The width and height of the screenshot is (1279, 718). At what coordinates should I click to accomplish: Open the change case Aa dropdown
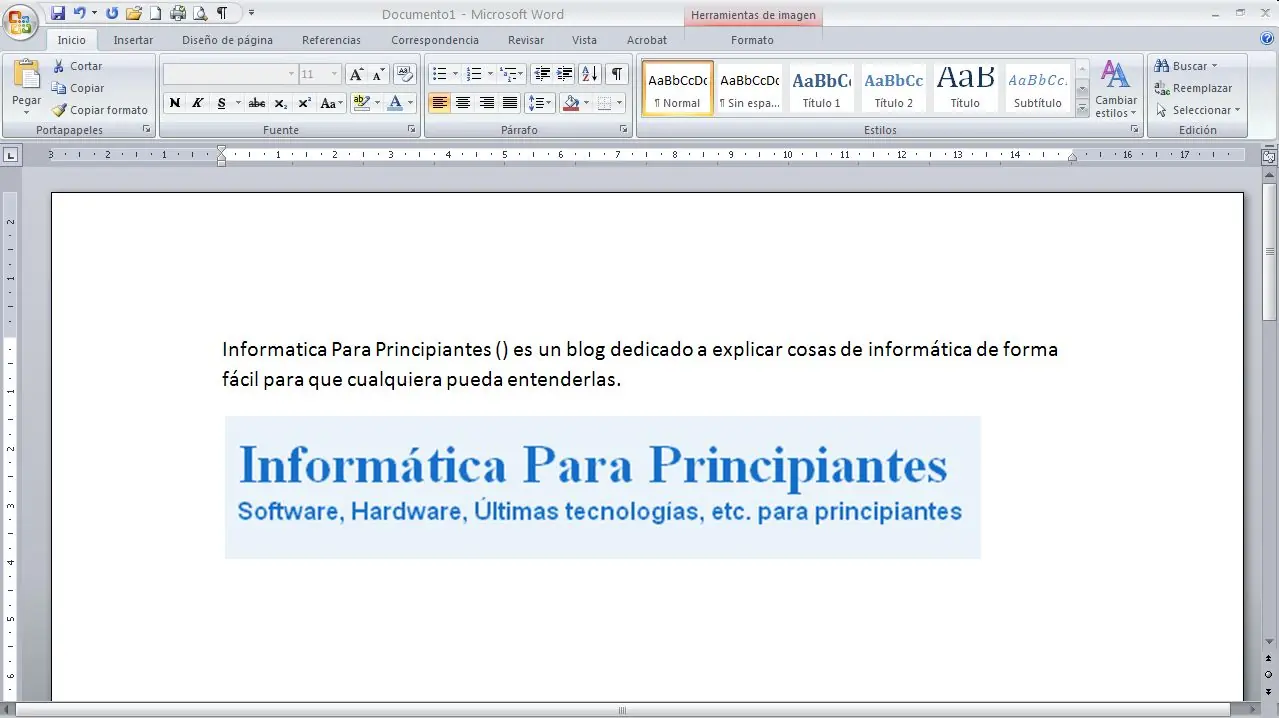(x=332, y=103)
